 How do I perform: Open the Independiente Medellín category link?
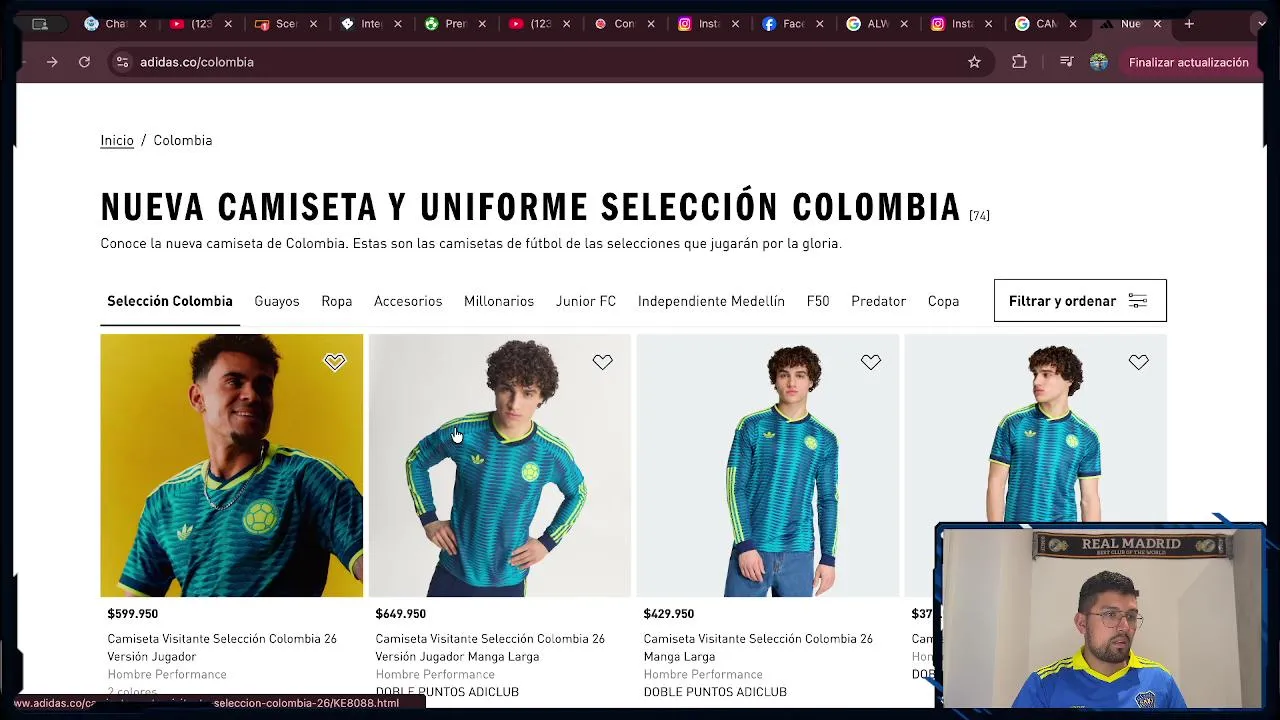coord(711,301)
